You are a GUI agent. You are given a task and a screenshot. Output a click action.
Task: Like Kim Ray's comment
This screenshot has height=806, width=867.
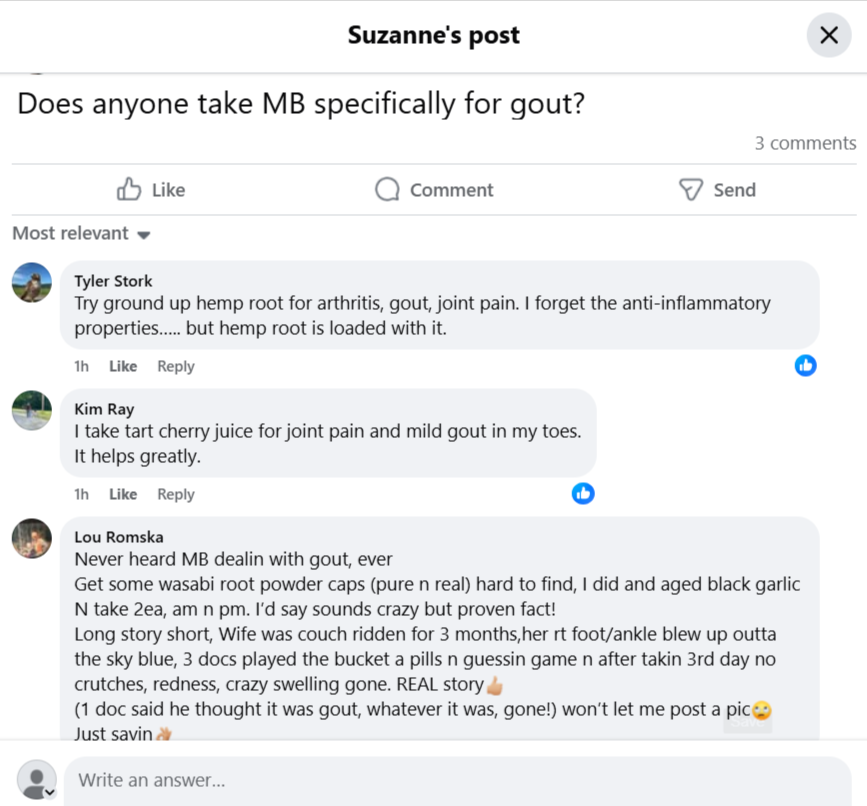point(123,494)
